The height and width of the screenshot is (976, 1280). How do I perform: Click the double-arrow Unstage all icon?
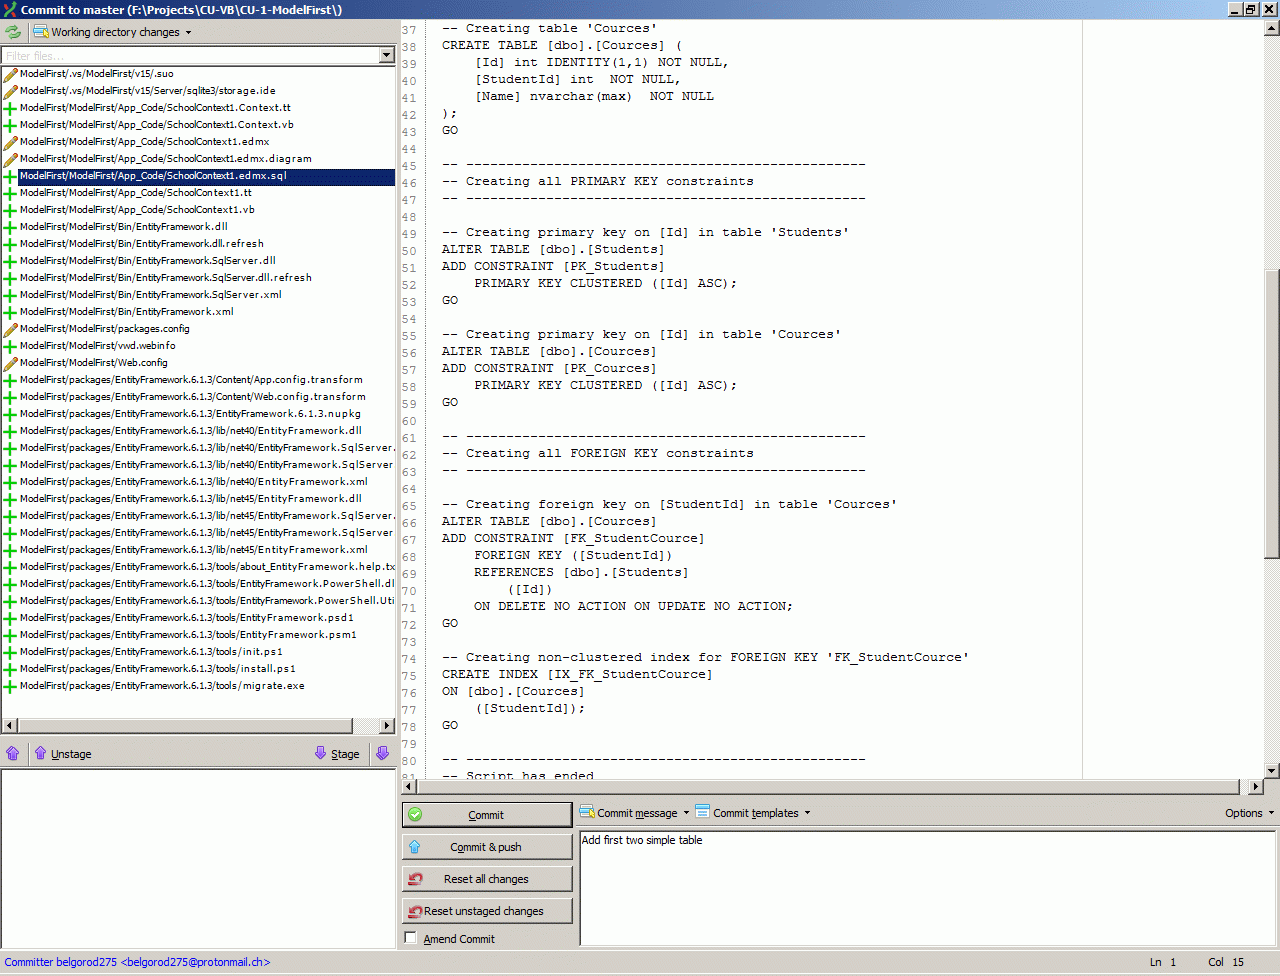click(13, 753)
